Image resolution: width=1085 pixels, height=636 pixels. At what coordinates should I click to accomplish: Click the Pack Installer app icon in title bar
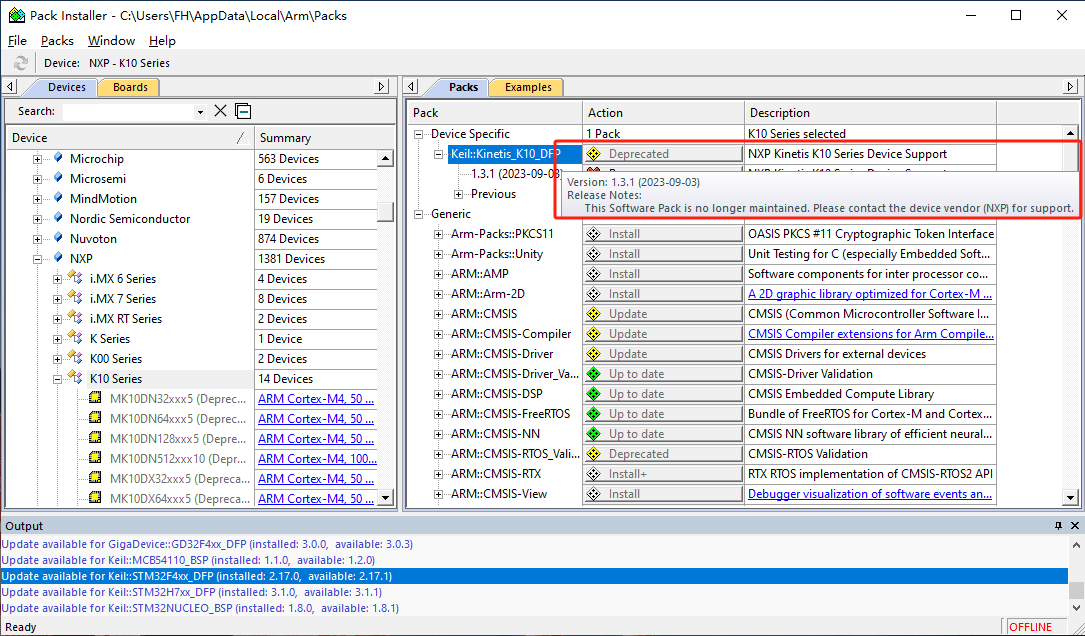coord(16,16)
